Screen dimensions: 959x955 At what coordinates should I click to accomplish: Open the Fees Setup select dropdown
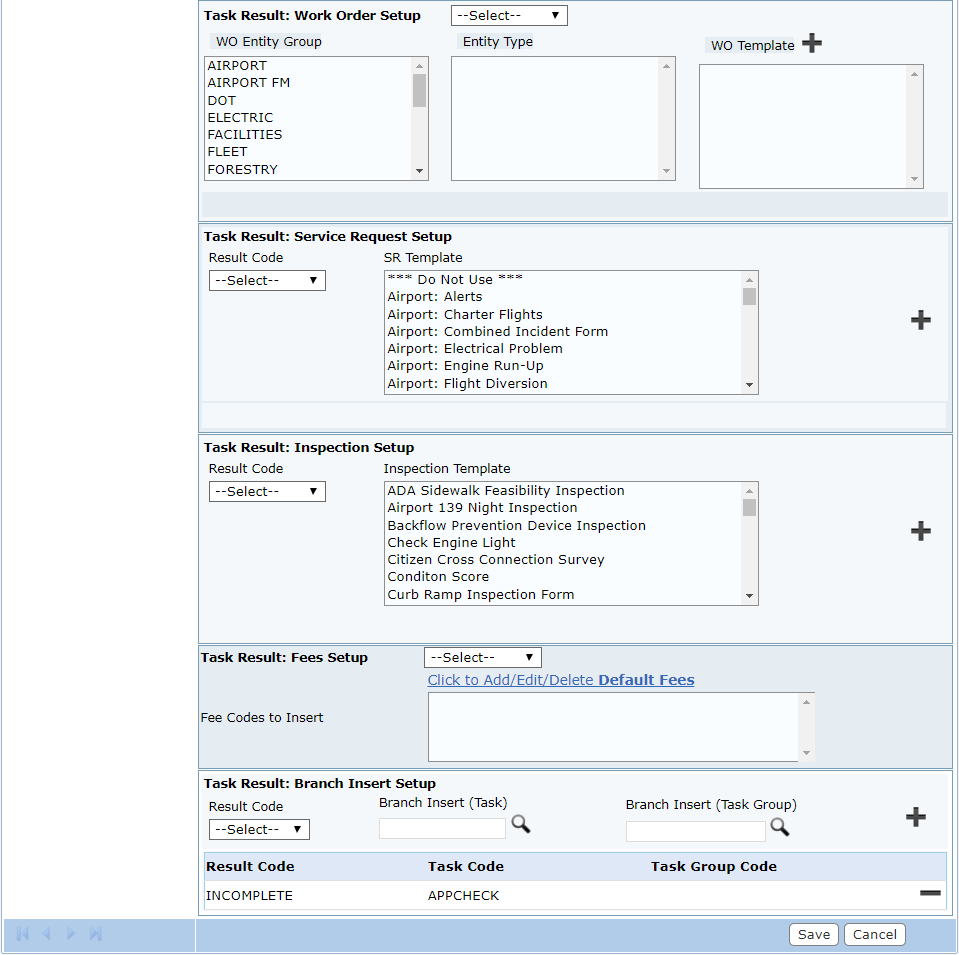click(x=482, y=657)
